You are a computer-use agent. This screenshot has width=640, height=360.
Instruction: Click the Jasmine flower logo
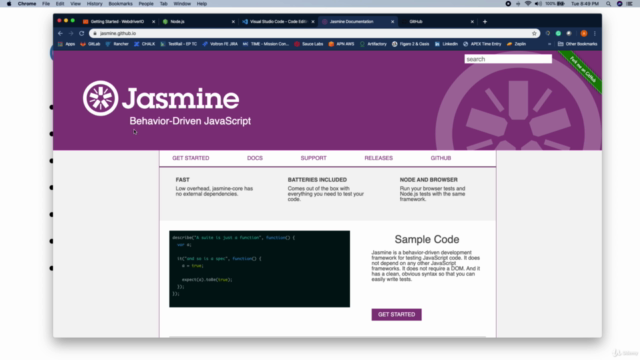(x=100, y=98)
